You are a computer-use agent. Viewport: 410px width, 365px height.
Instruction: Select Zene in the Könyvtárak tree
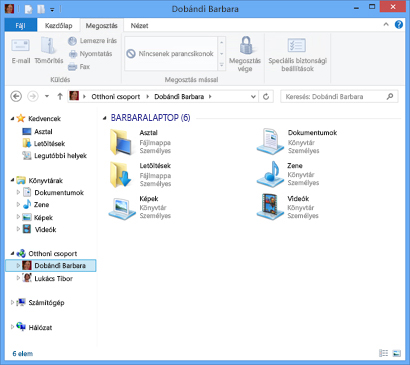tap(36, 204)
